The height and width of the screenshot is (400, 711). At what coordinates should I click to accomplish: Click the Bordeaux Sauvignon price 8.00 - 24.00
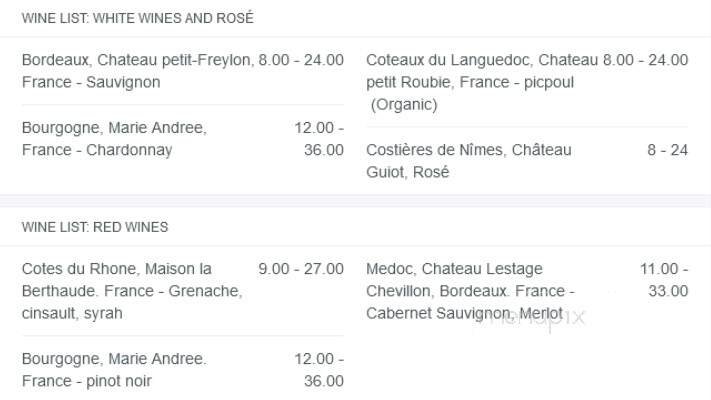click(301, 60)
